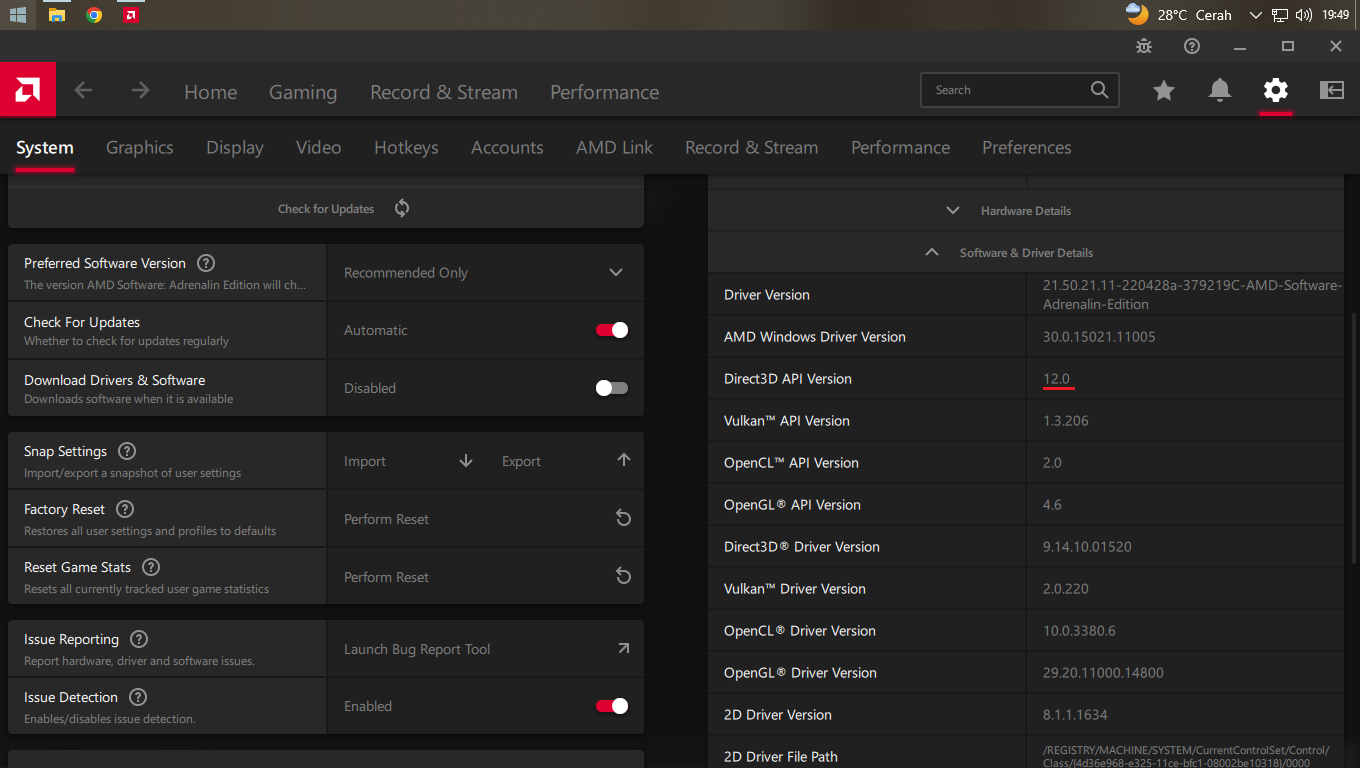Click Factory Reset circular arrow icon
Viewport: 1360px width, 768px height.
pyautogui.click(x=623, y=518)
